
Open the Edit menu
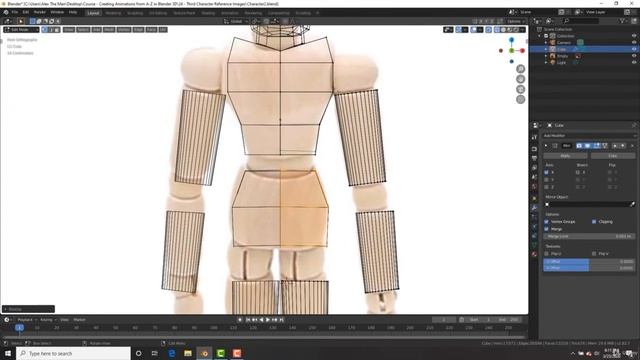click(26, 12)
